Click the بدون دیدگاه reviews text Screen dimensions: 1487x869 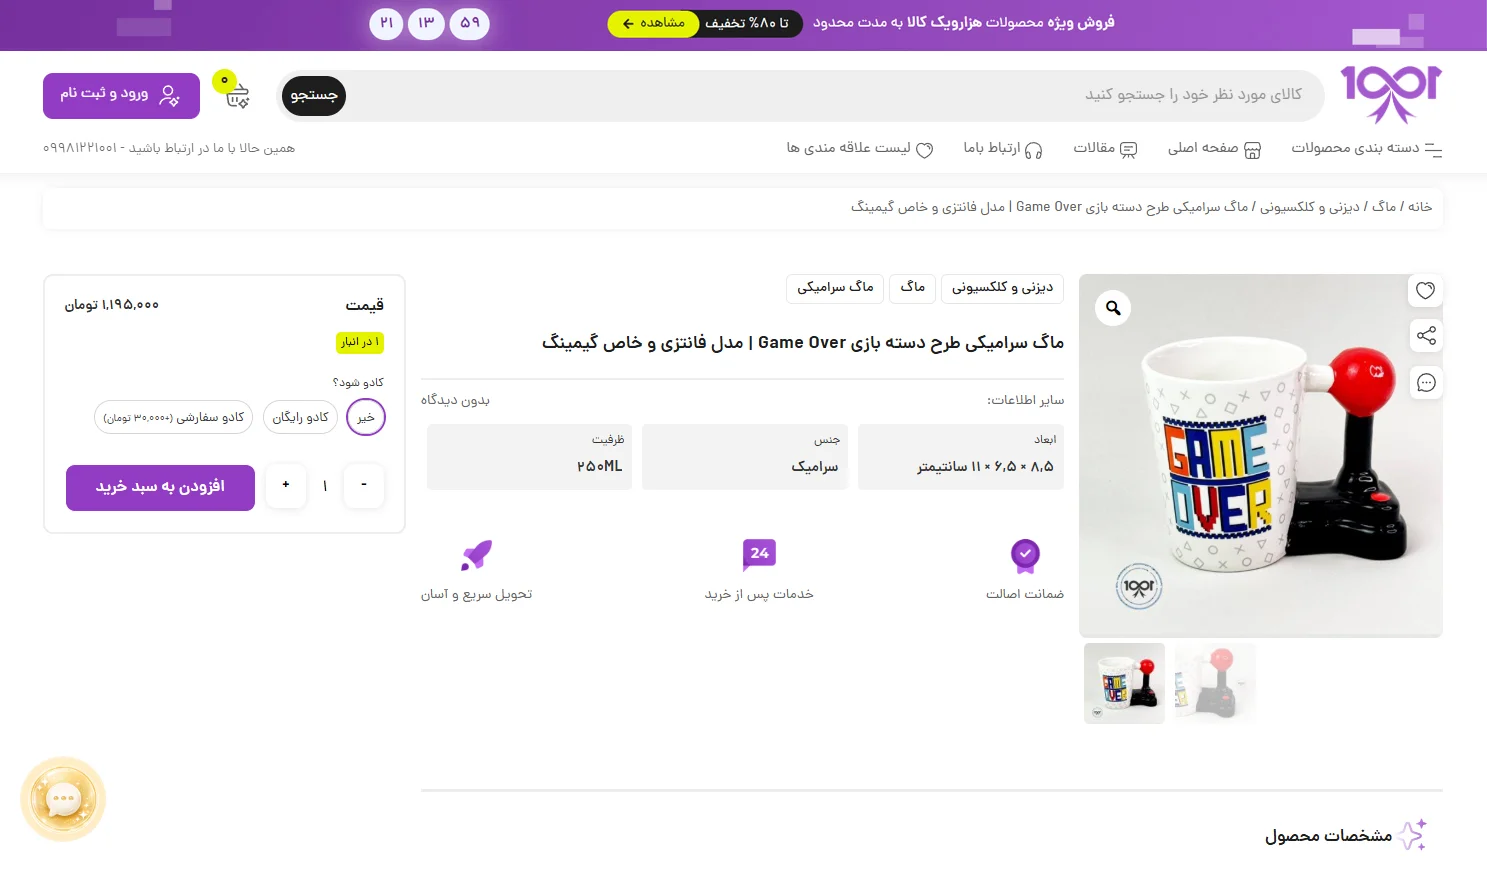click(x=455, y=400)
